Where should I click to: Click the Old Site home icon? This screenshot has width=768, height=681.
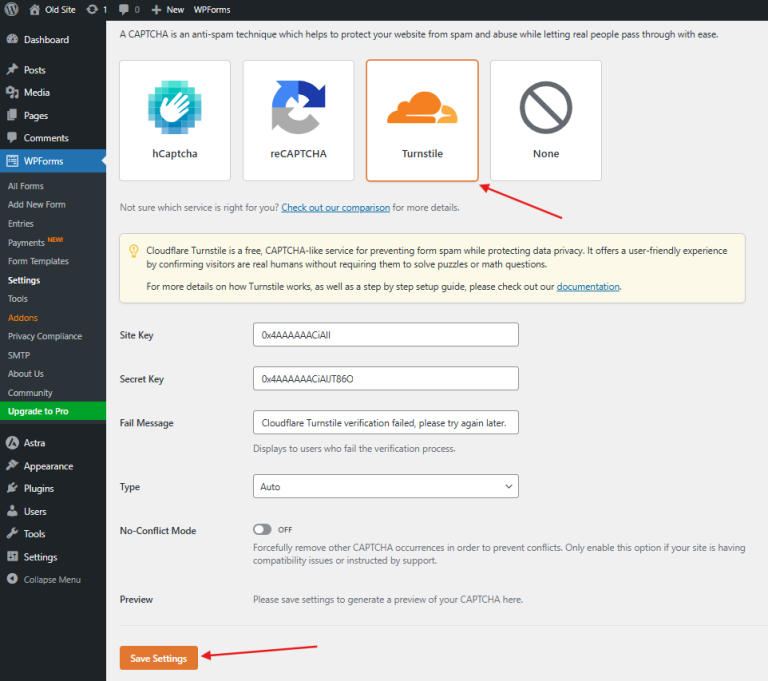pos(34,9)
